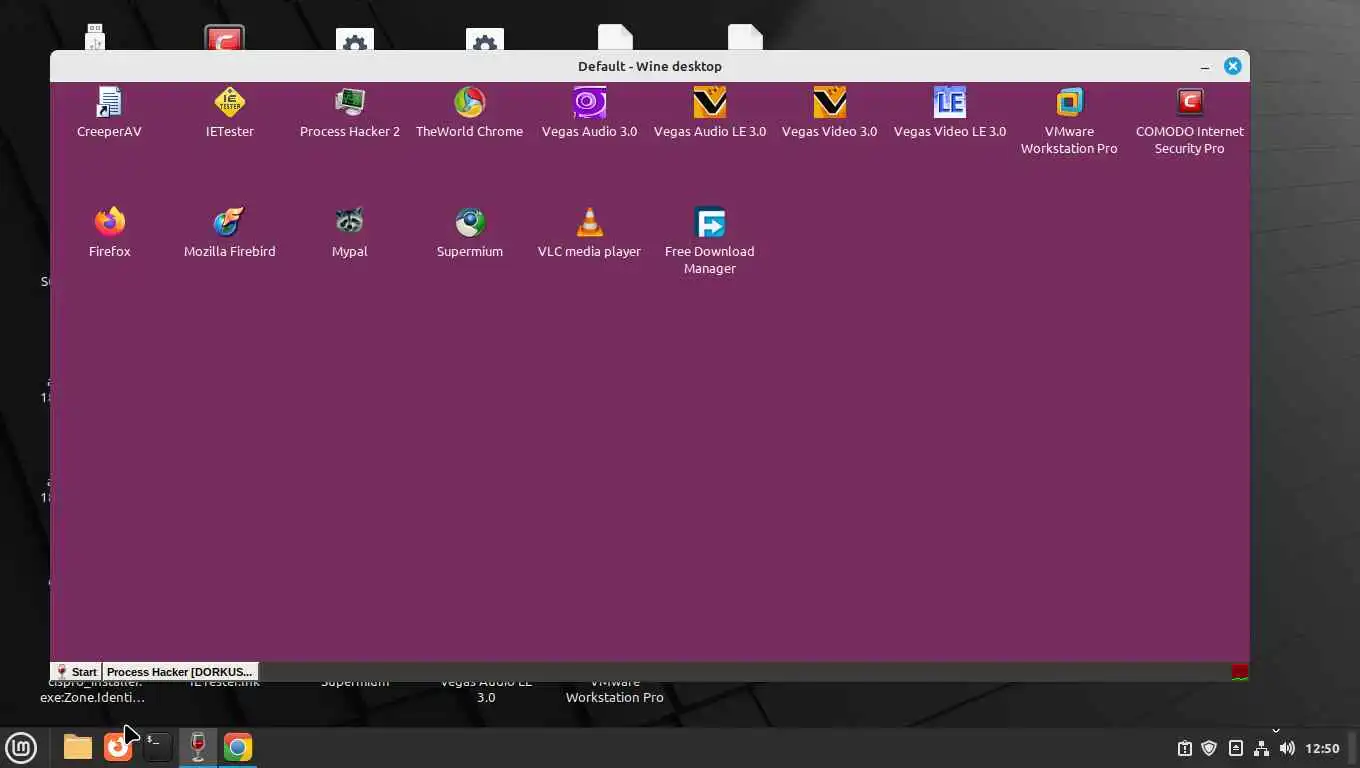This screenshot has height=768, width=1360.
Task: Click the Chrome icon in the panel
Action: pos(238,747)
